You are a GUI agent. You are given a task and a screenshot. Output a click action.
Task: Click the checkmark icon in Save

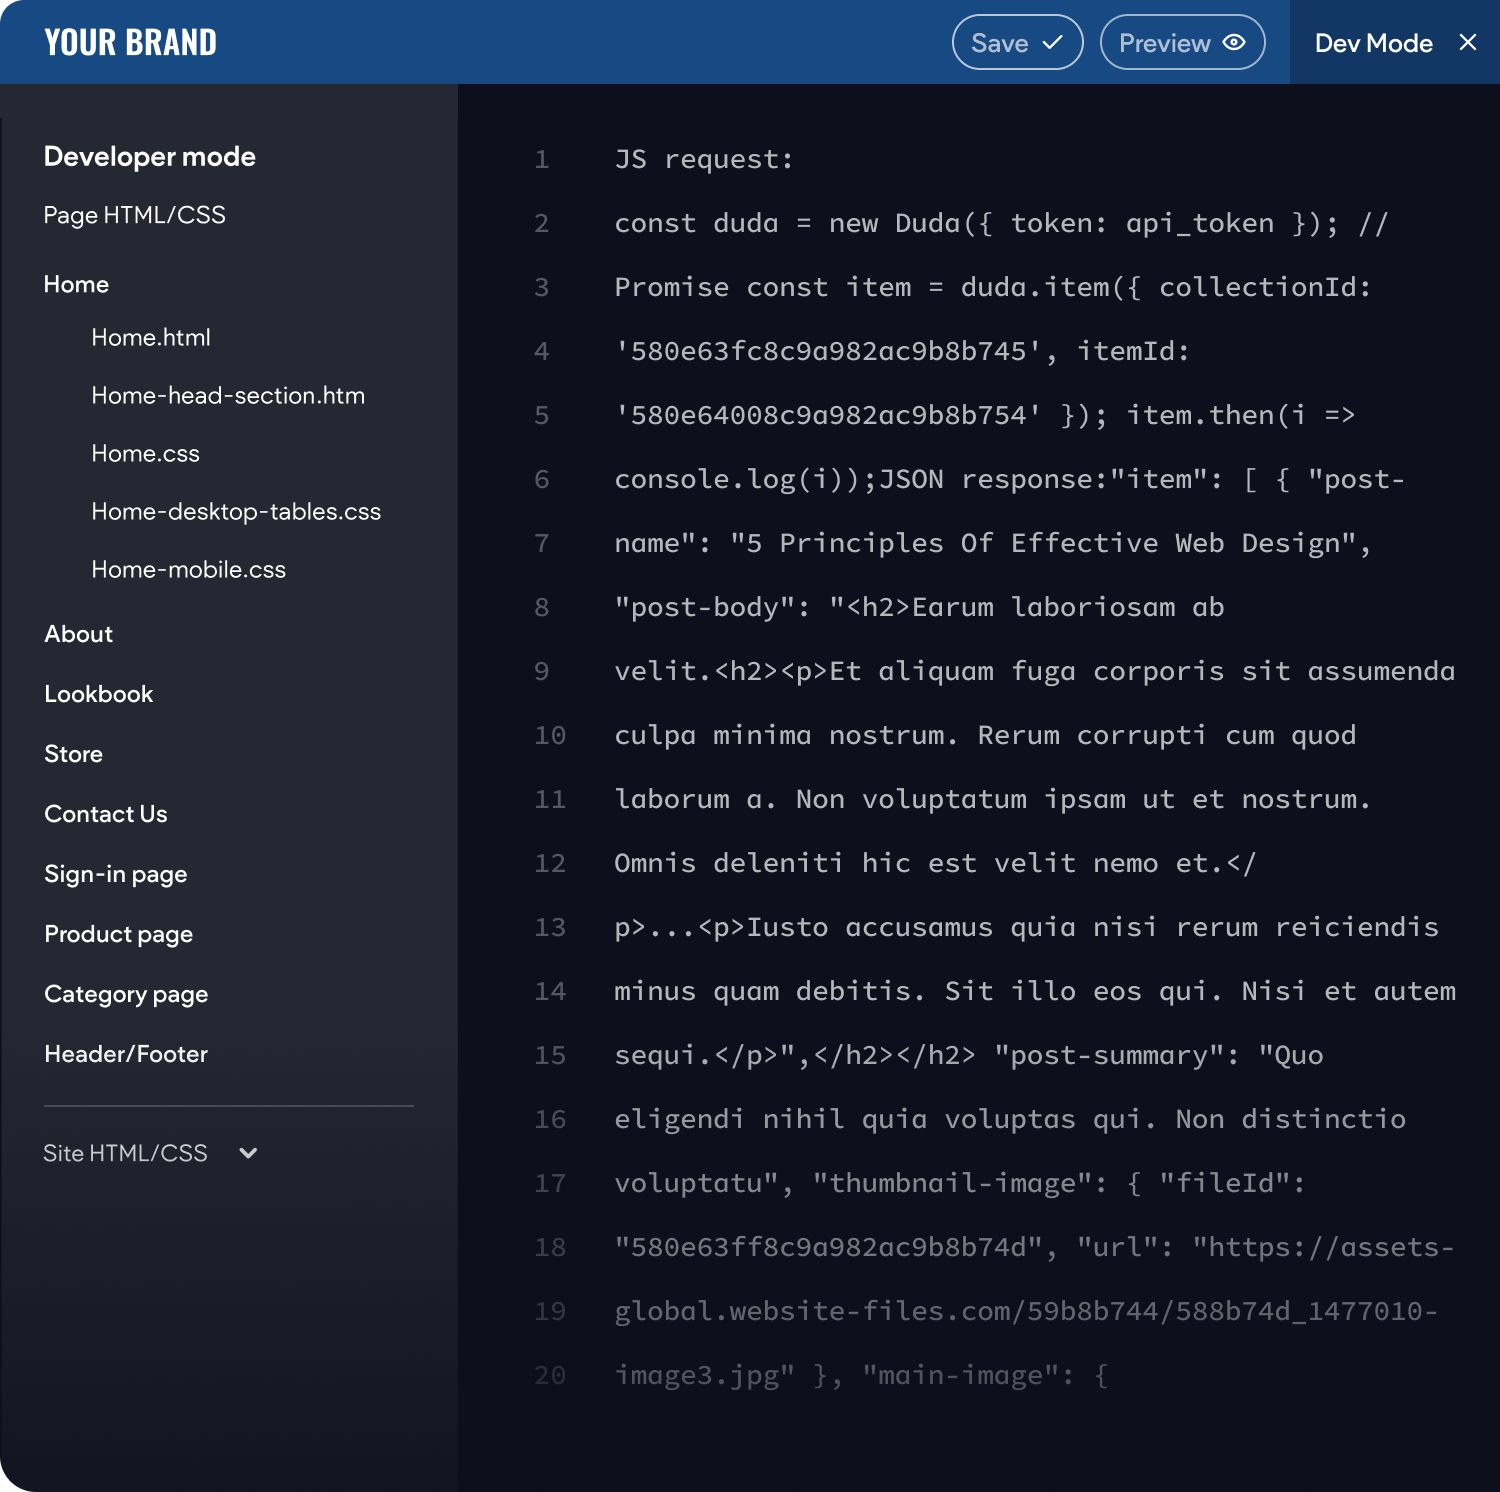pos(1052,43)
